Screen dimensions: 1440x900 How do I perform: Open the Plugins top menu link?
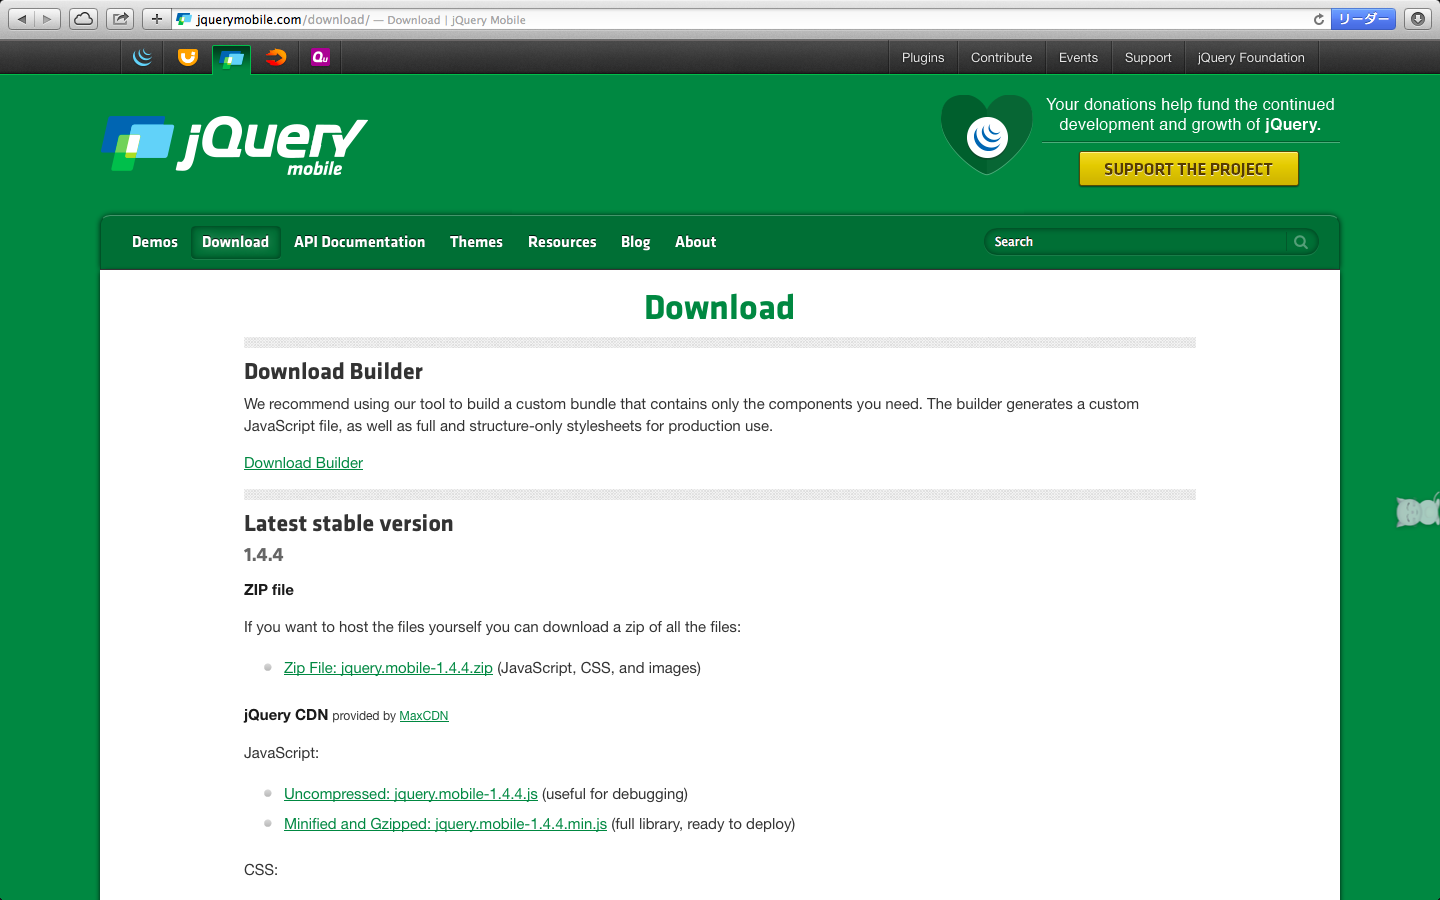point(922,58)
